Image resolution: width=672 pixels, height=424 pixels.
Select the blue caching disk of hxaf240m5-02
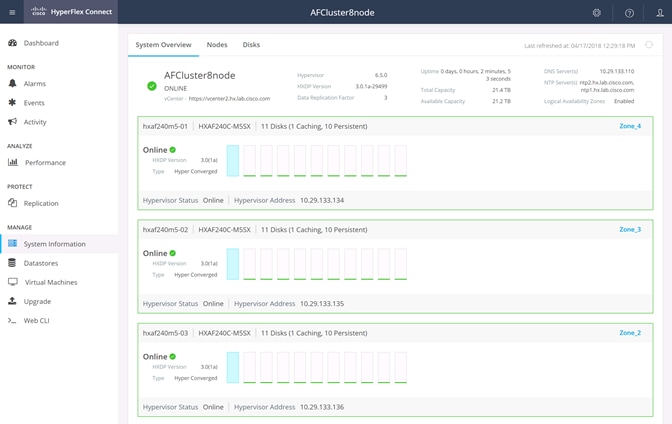click(x=233, y=264)
